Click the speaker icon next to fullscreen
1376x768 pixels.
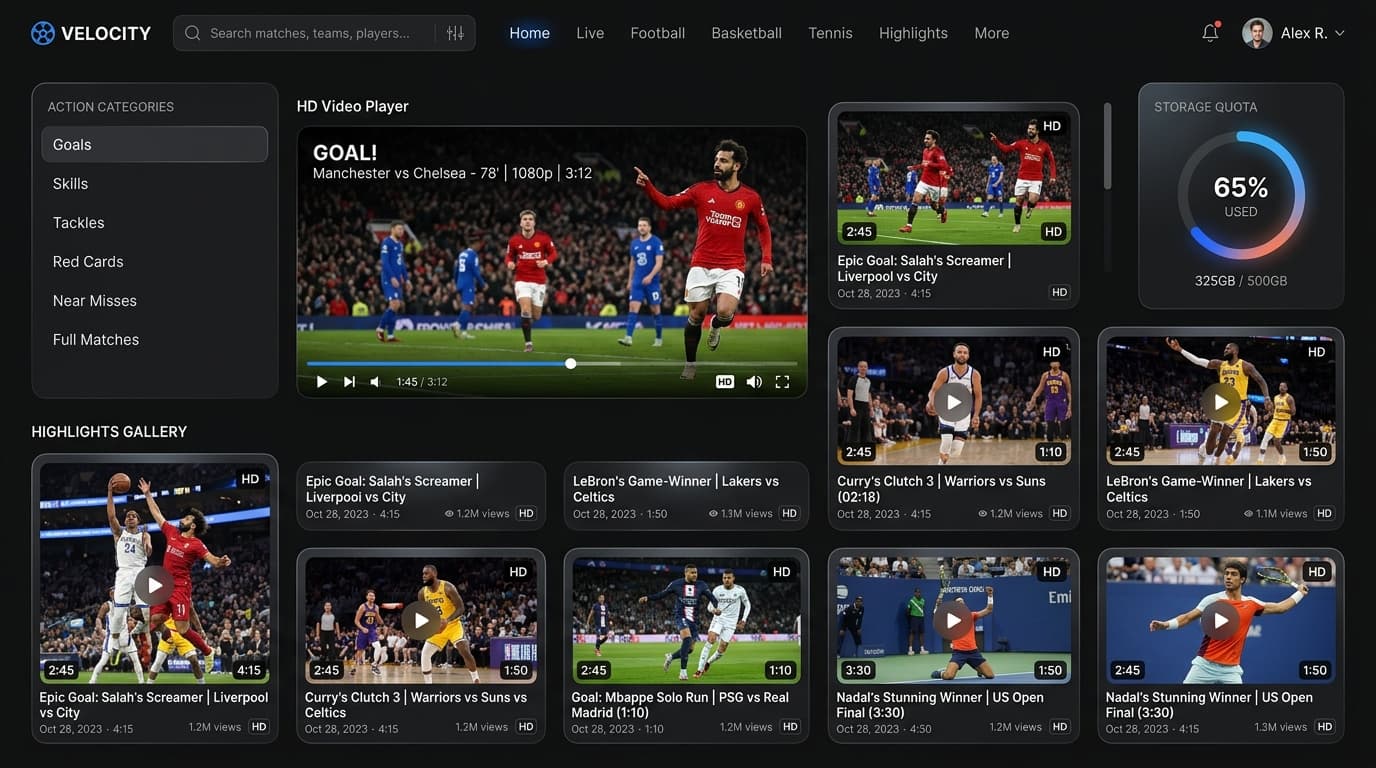[754, 382]
